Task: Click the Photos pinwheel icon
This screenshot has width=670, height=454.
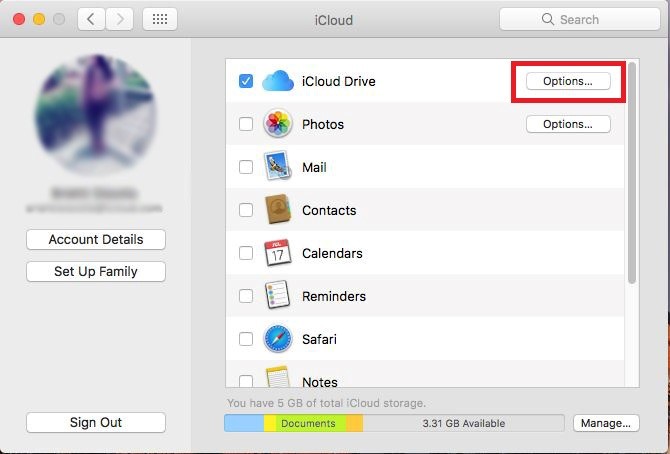Action: [278, 124]
